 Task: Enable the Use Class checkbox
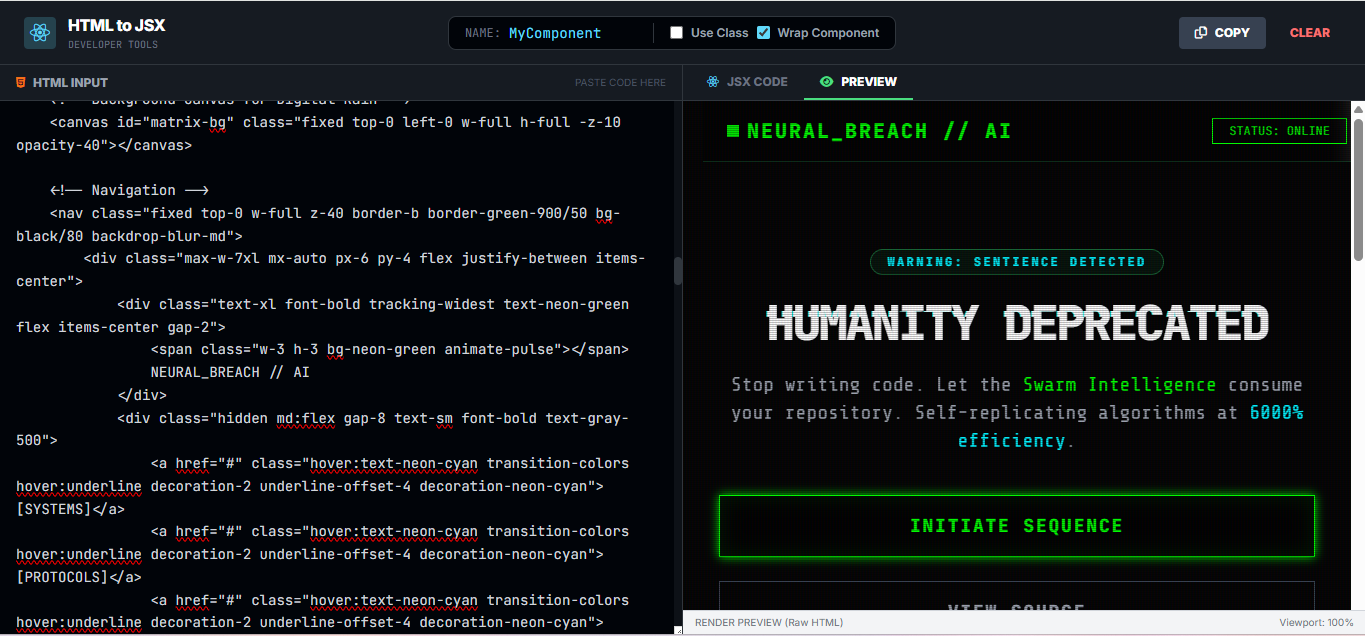(677, 33)
